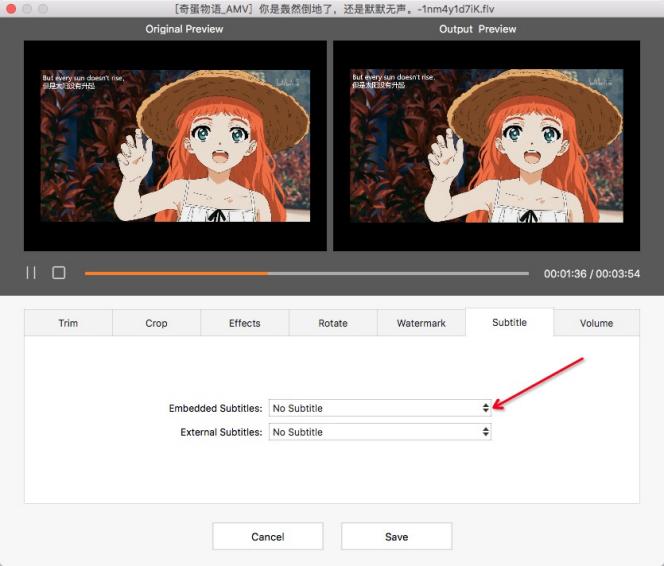Go to the Effects tab
The height and width of the screenshot is (566, 664).
[x=244, y=323]
